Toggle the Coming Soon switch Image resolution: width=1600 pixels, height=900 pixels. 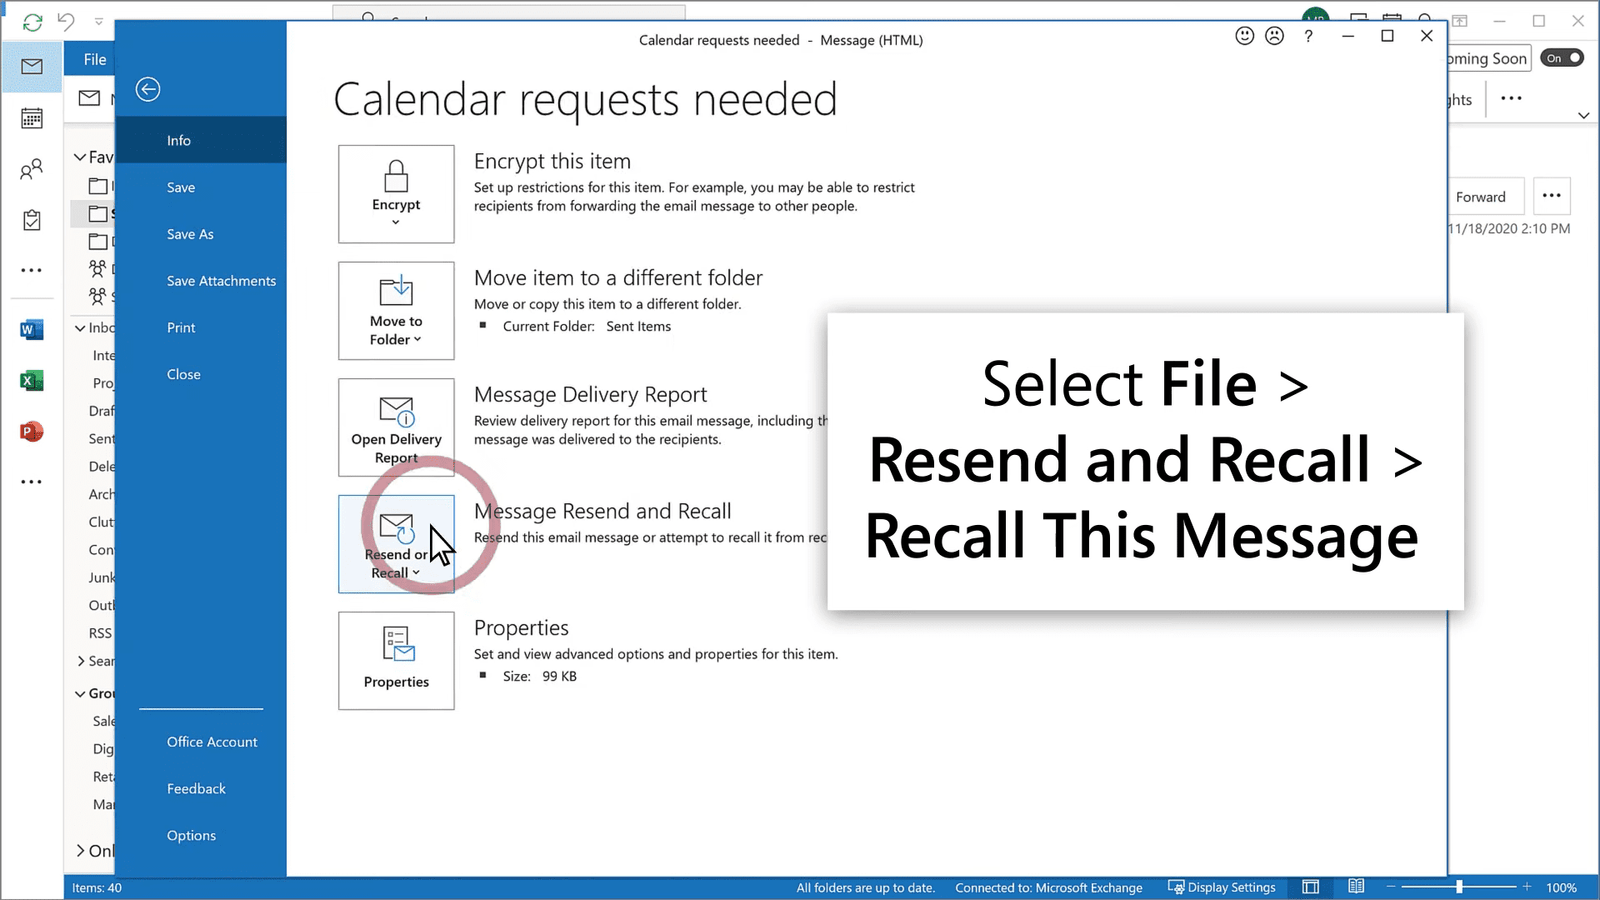point(1562,58)
